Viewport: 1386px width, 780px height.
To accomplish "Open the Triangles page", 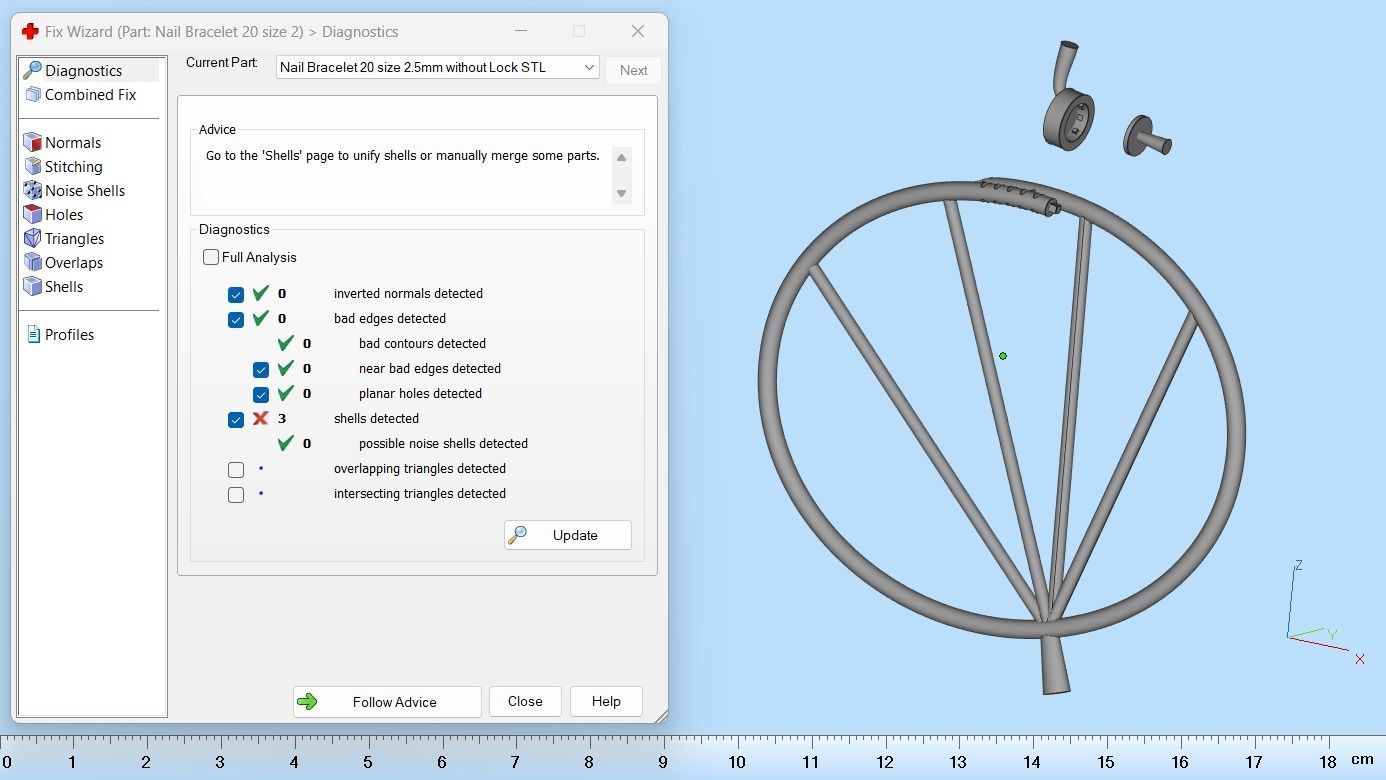I will 74,238.
